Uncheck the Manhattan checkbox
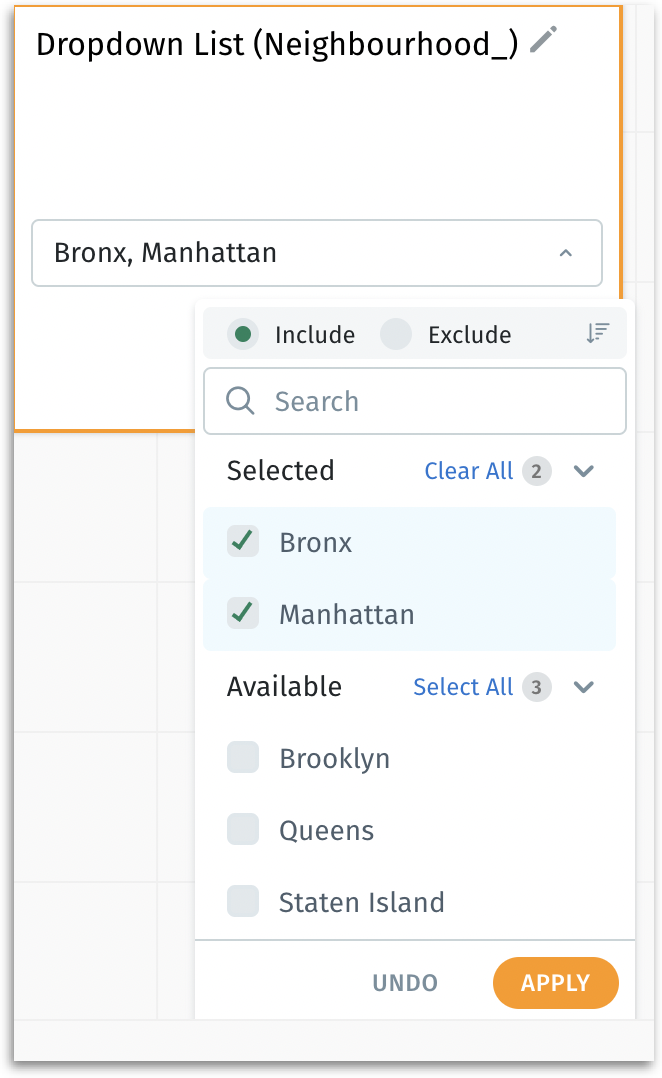Screen dimensions: 662x1078 coord(243,613)
